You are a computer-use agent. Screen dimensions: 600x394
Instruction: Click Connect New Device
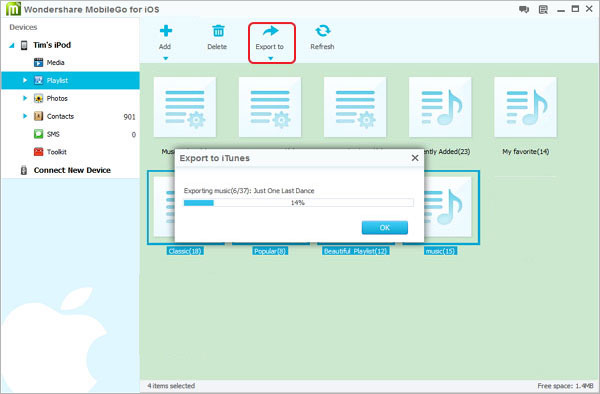[x=72, y=170]
